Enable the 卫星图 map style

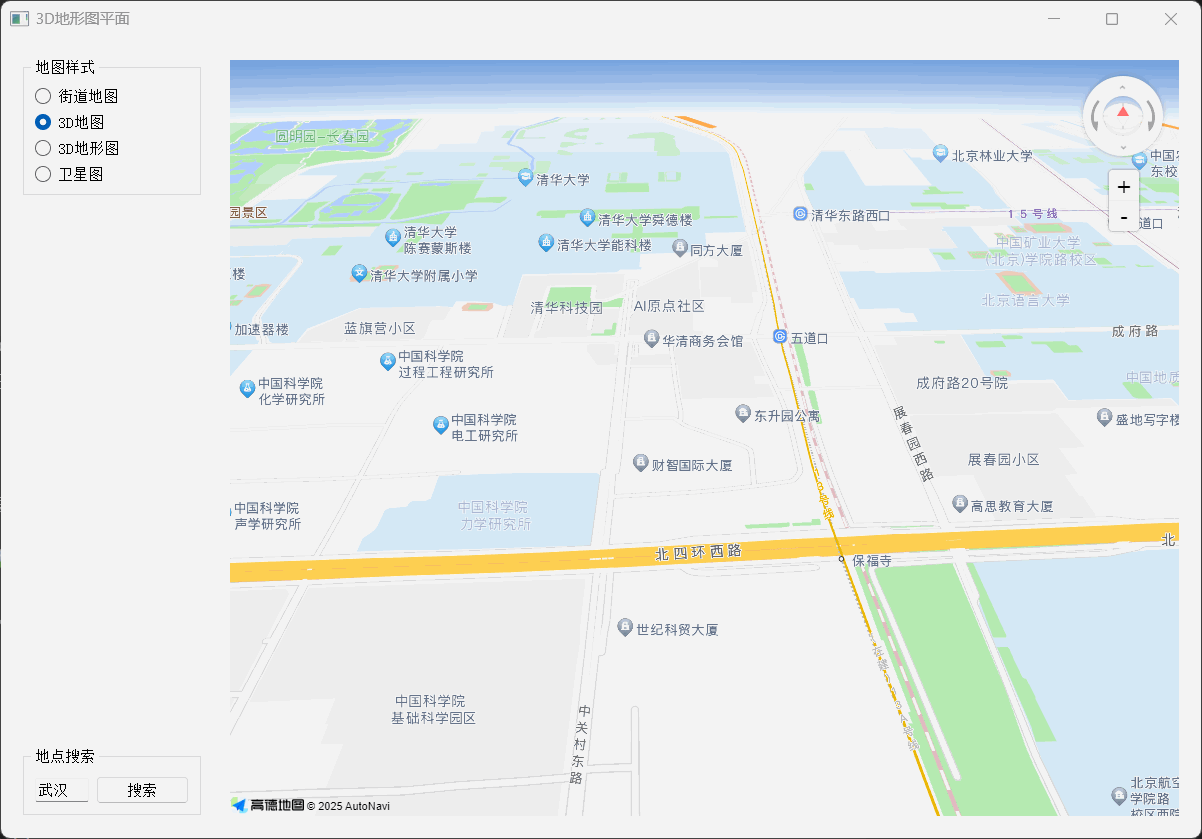click(42, 173)
